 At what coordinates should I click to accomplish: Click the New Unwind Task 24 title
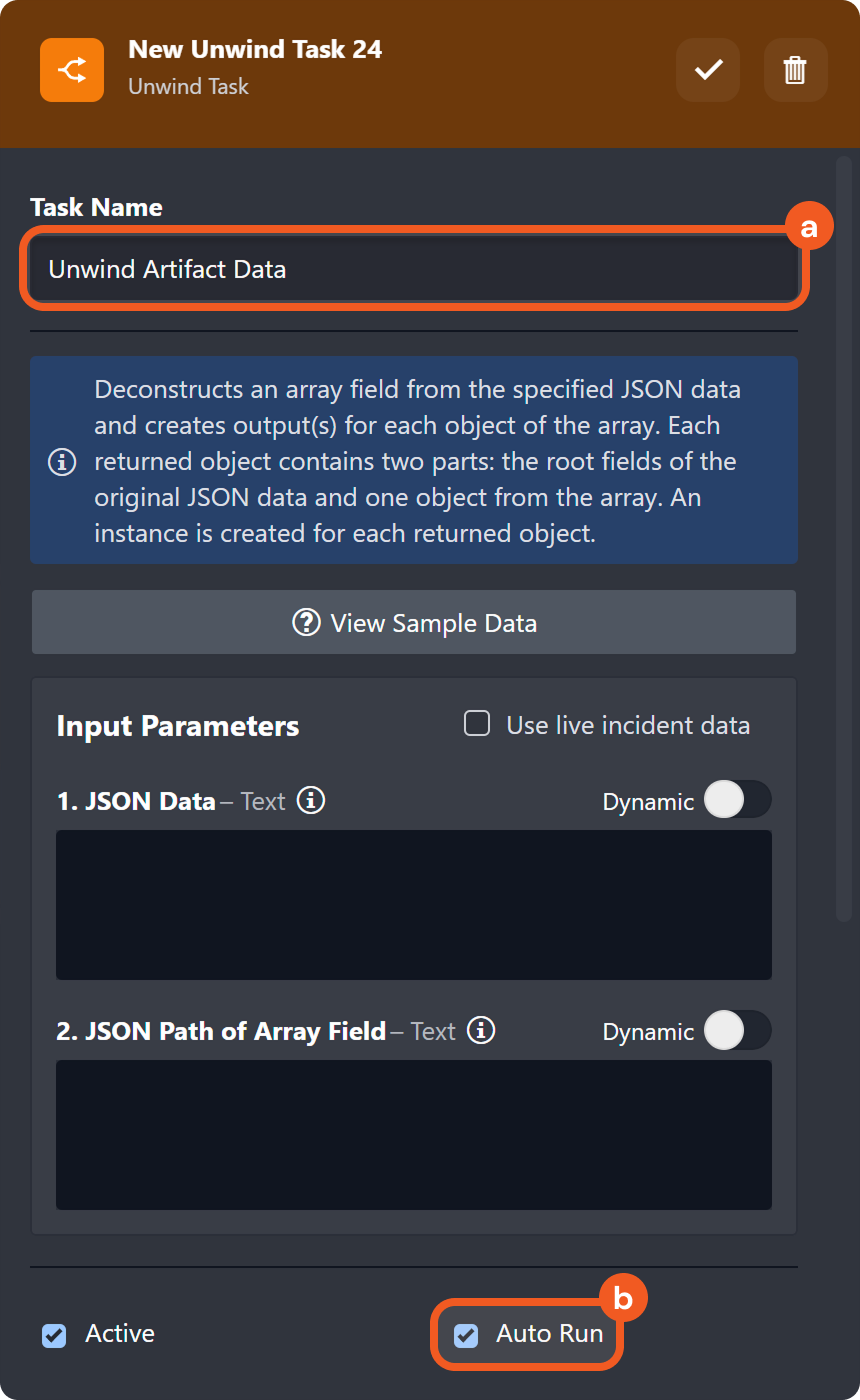[255, 49]
